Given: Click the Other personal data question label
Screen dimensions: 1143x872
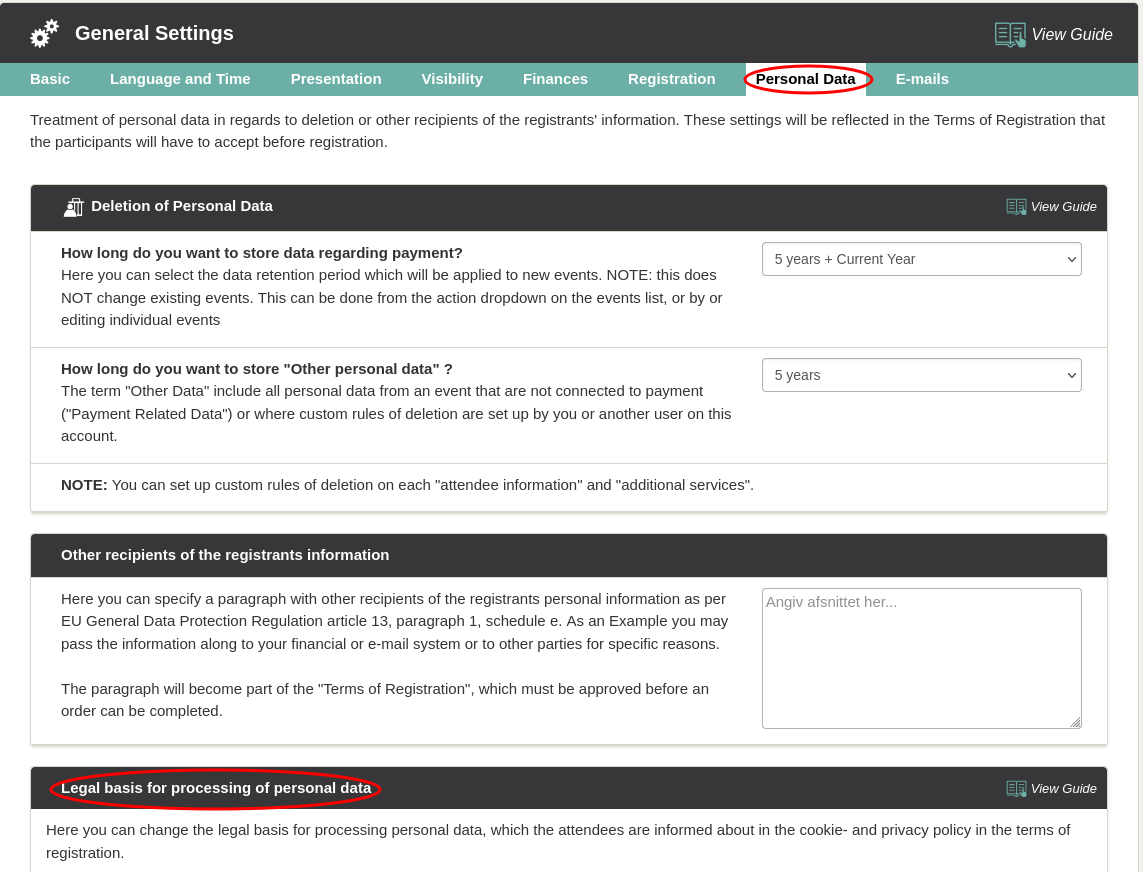Looking at the screenshot, I should [257, 369].
